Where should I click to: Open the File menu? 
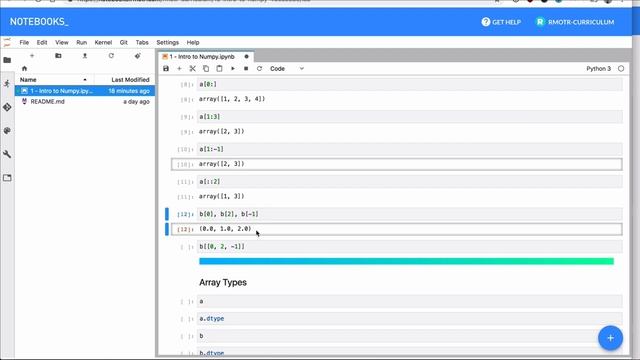tap(24, 42)
